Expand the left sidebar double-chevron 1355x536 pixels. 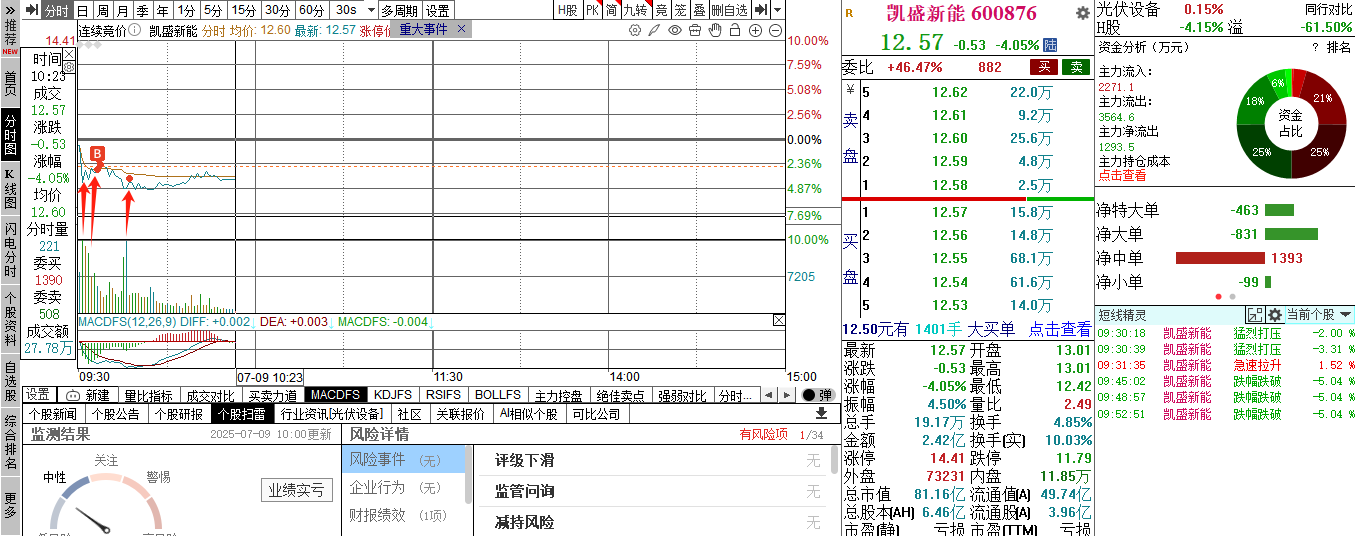tap(10, 9)
